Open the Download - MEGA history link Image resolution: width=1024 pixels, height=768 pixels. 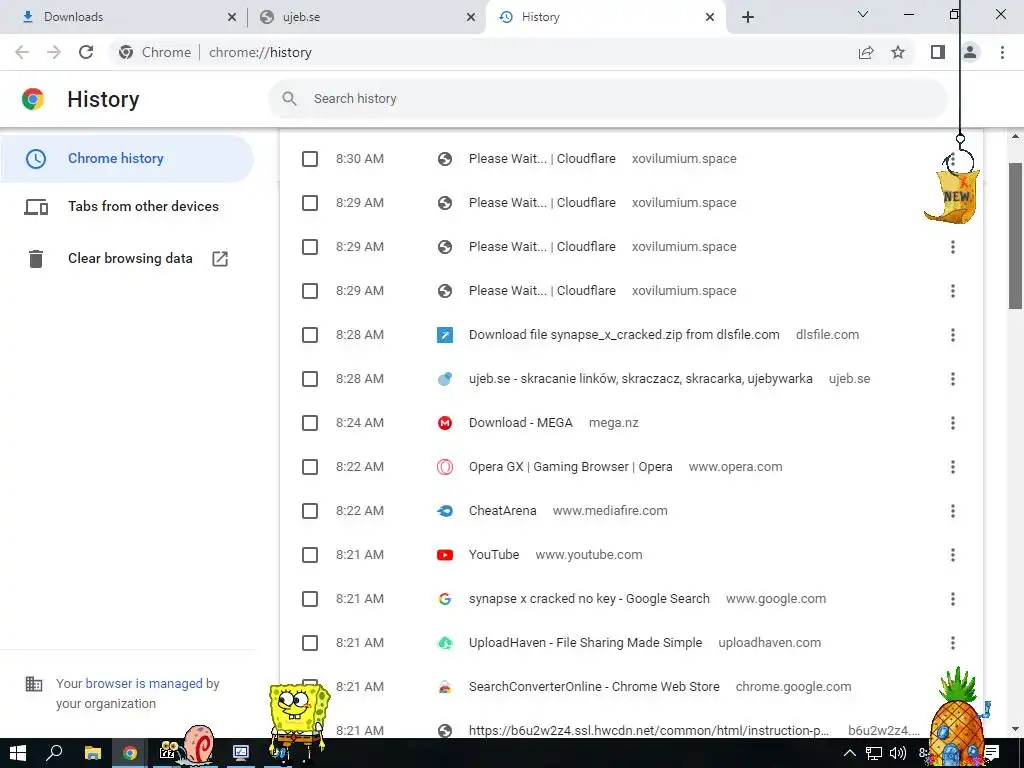(520, 423)
